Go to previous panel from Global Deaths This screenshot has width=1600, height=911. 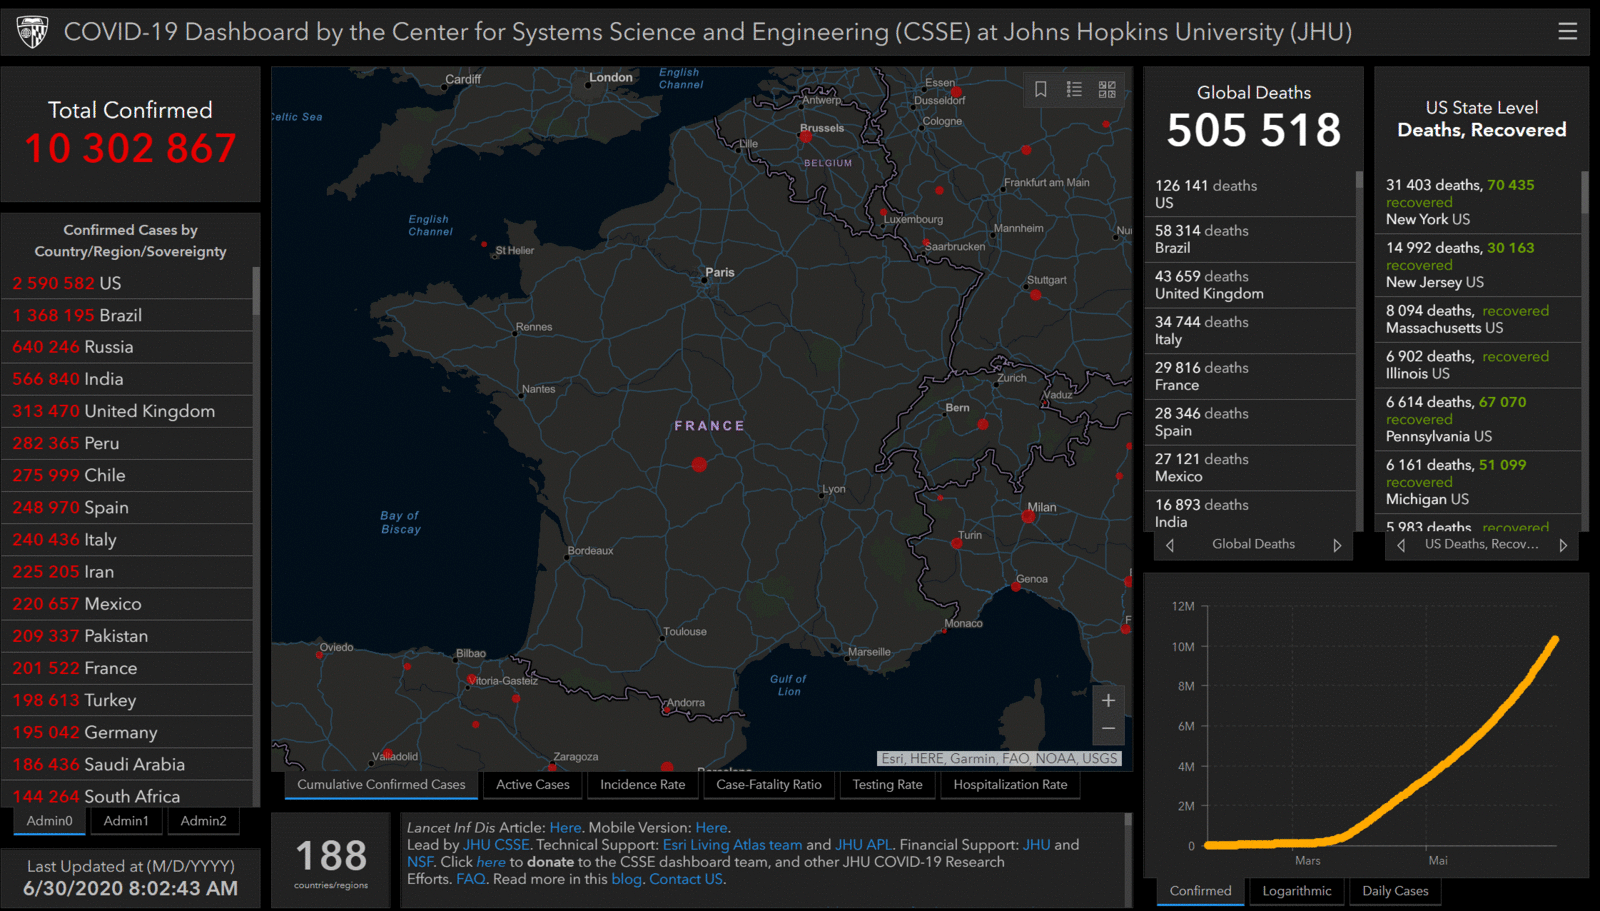[1170, 545]
